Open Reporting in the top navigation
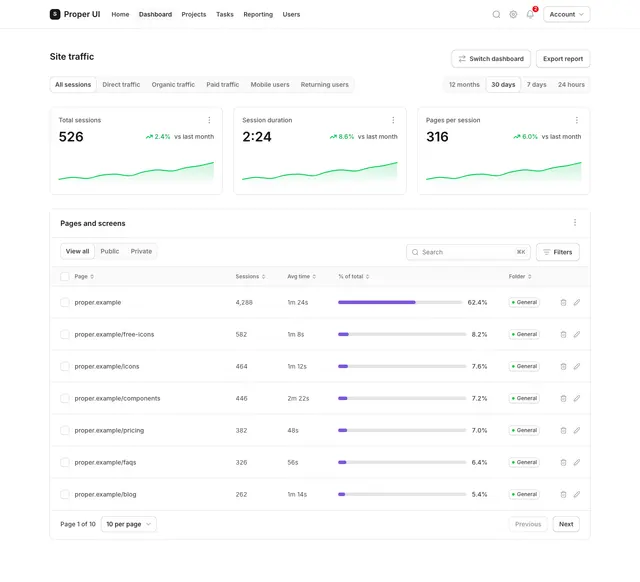640x582 pixels. point(258,14)
